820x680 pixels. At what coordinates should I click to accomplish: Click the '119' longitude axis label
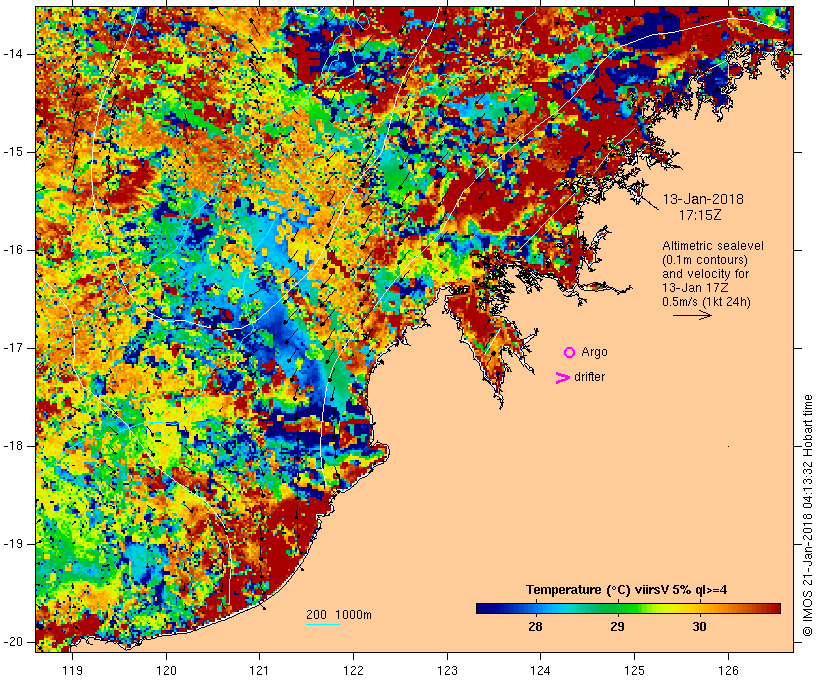pyautogui.click(x=73, y=670)
